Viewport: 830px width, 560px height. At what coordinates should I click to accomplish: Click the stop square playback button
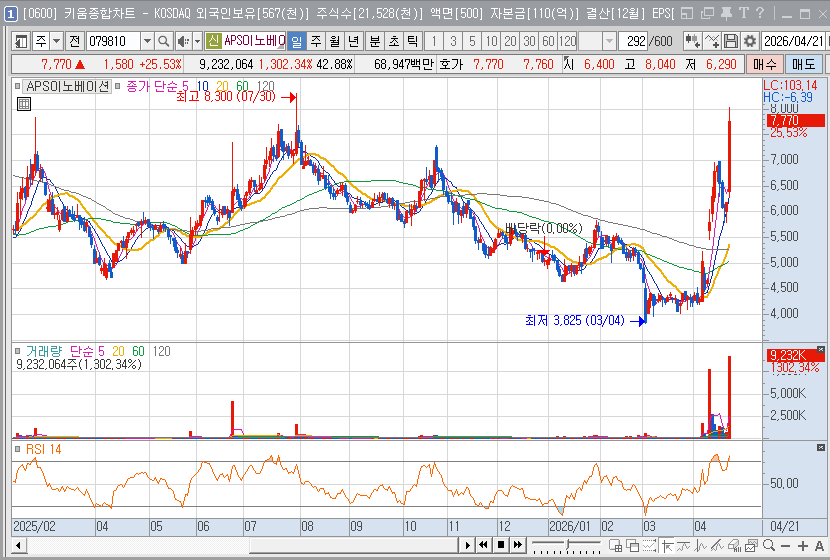click(501, 545)
